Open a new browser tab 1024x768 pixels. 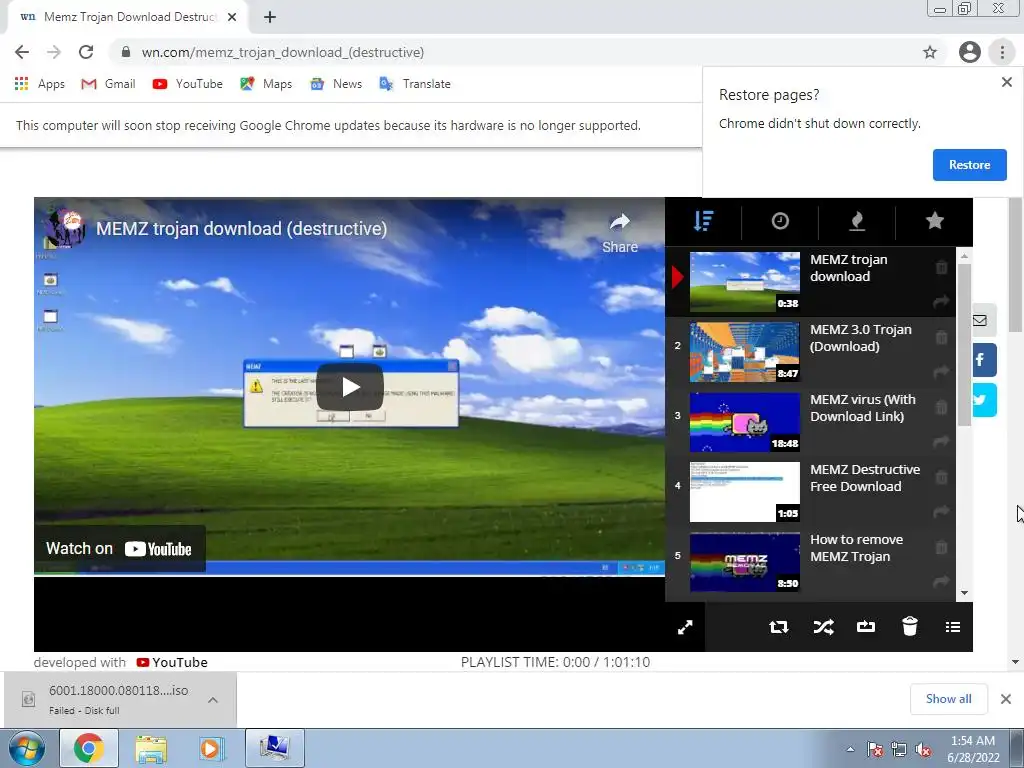pos(270,17)
